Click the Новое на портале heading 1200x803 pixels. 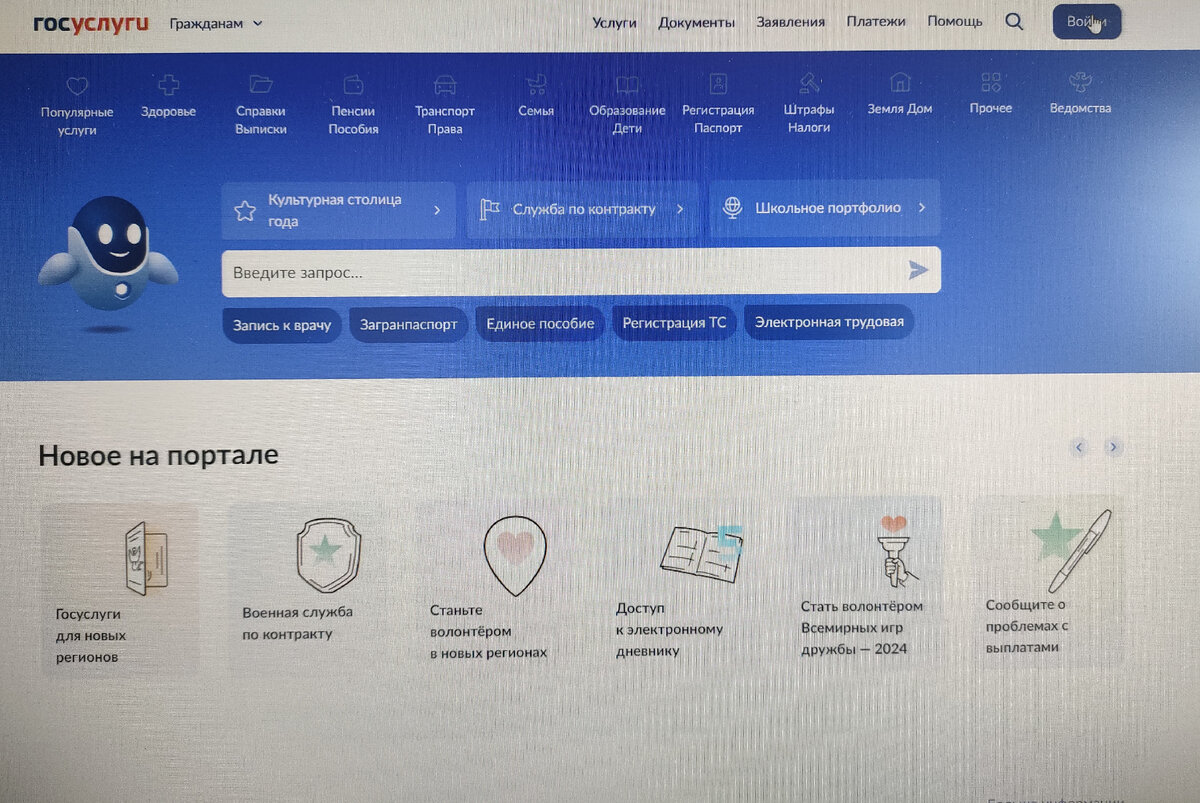pyautogui.click(x=158, y=456)
